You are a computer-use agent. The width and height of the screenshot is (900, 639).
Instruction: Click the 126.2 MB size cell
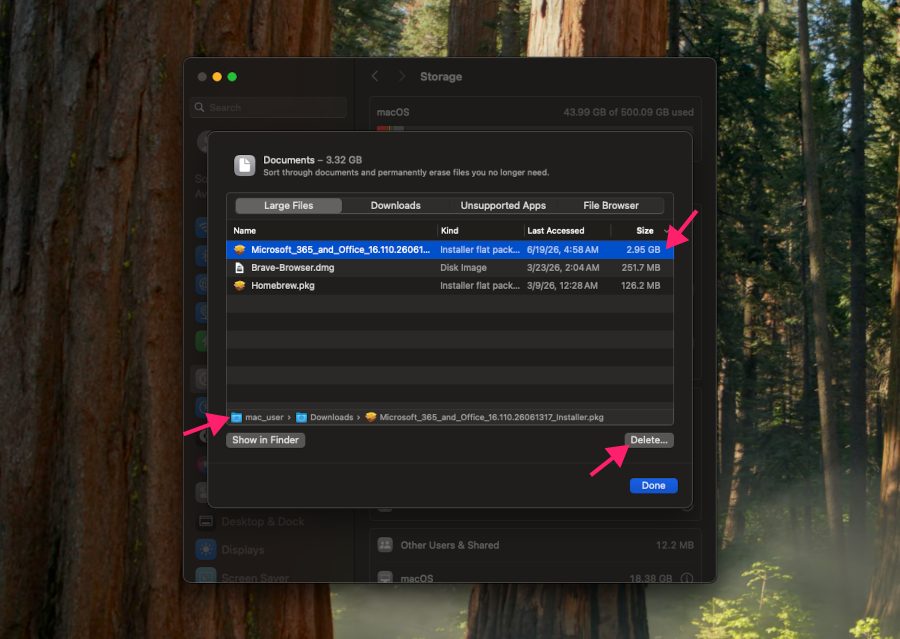click(x=641, y=285)
